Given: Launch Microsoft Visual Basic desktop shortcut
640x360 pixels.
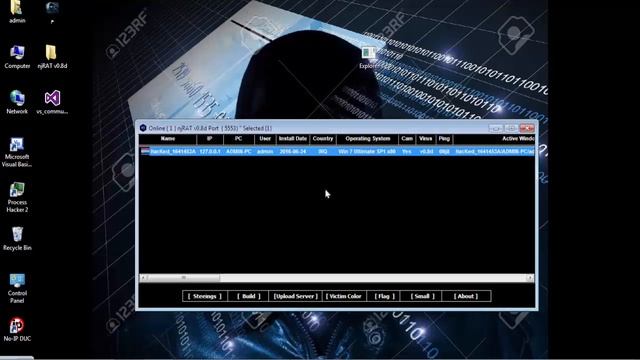Looking at the screenshot, I should (x=17, y=152).
